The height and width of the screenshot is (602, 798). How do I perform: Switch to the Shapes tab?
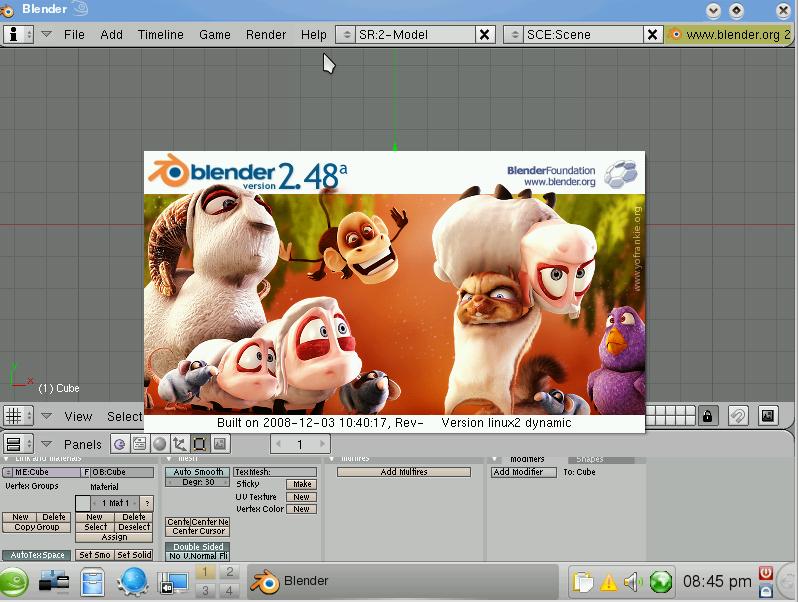pos(601,460)
